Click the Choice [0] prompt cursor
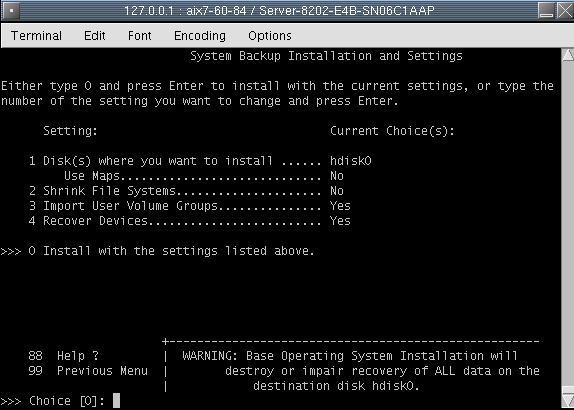Screen dimensions: 574x410 tap(116, 400)
